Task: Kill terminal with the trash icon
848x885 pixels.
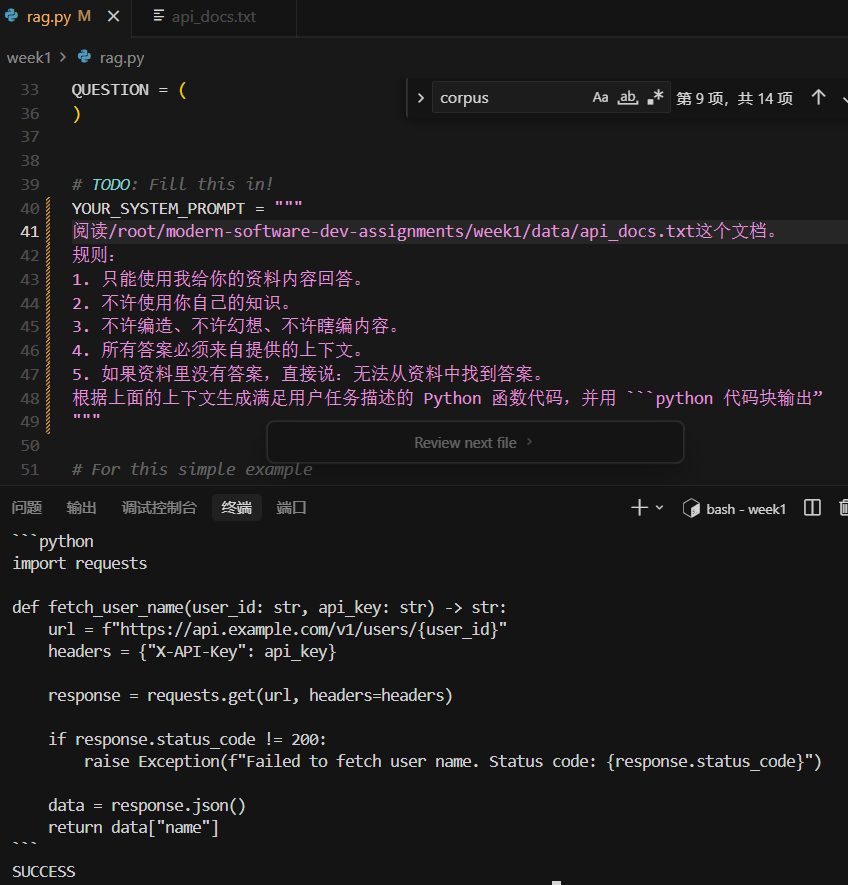Action: point(842,508)
